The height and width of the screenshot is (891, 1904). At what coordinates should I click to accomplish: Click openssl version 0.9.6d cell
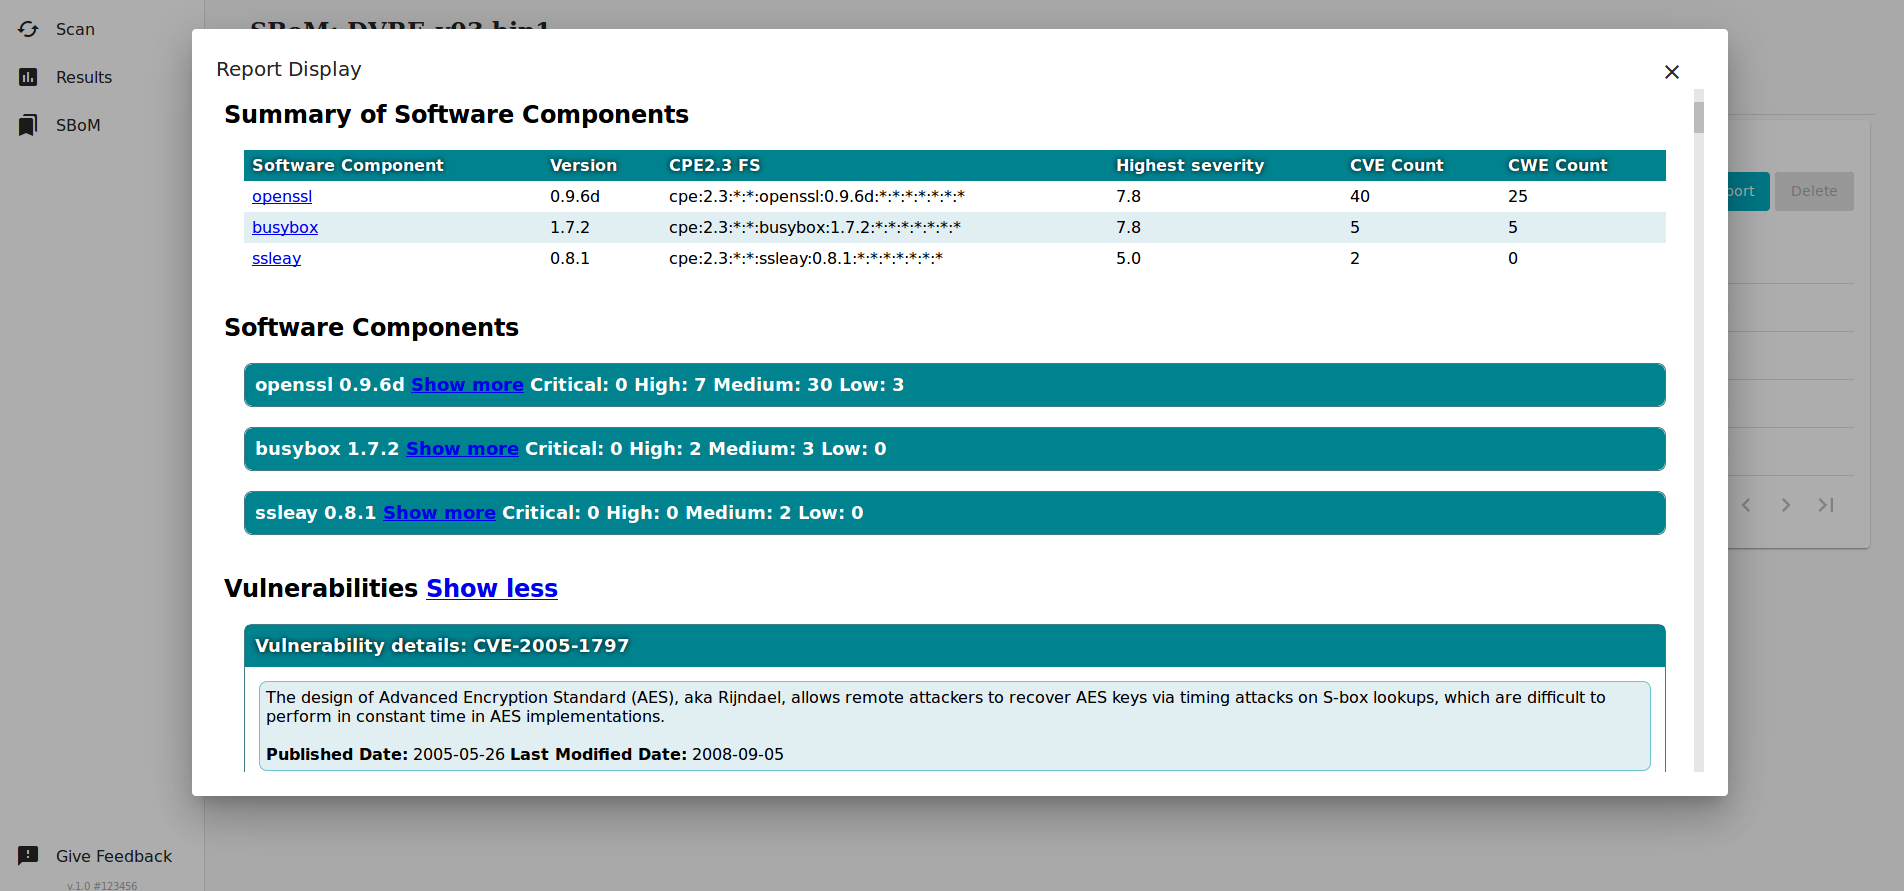pos(575,197)
